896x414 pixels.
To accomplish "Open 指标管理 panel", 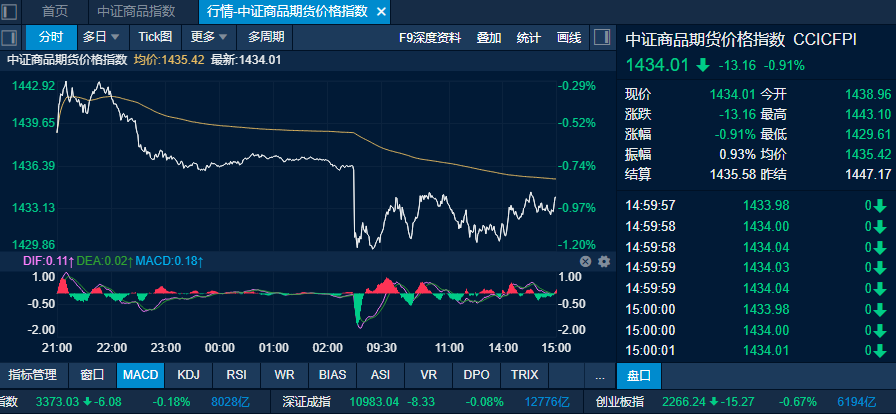I will tap(33, 376).
